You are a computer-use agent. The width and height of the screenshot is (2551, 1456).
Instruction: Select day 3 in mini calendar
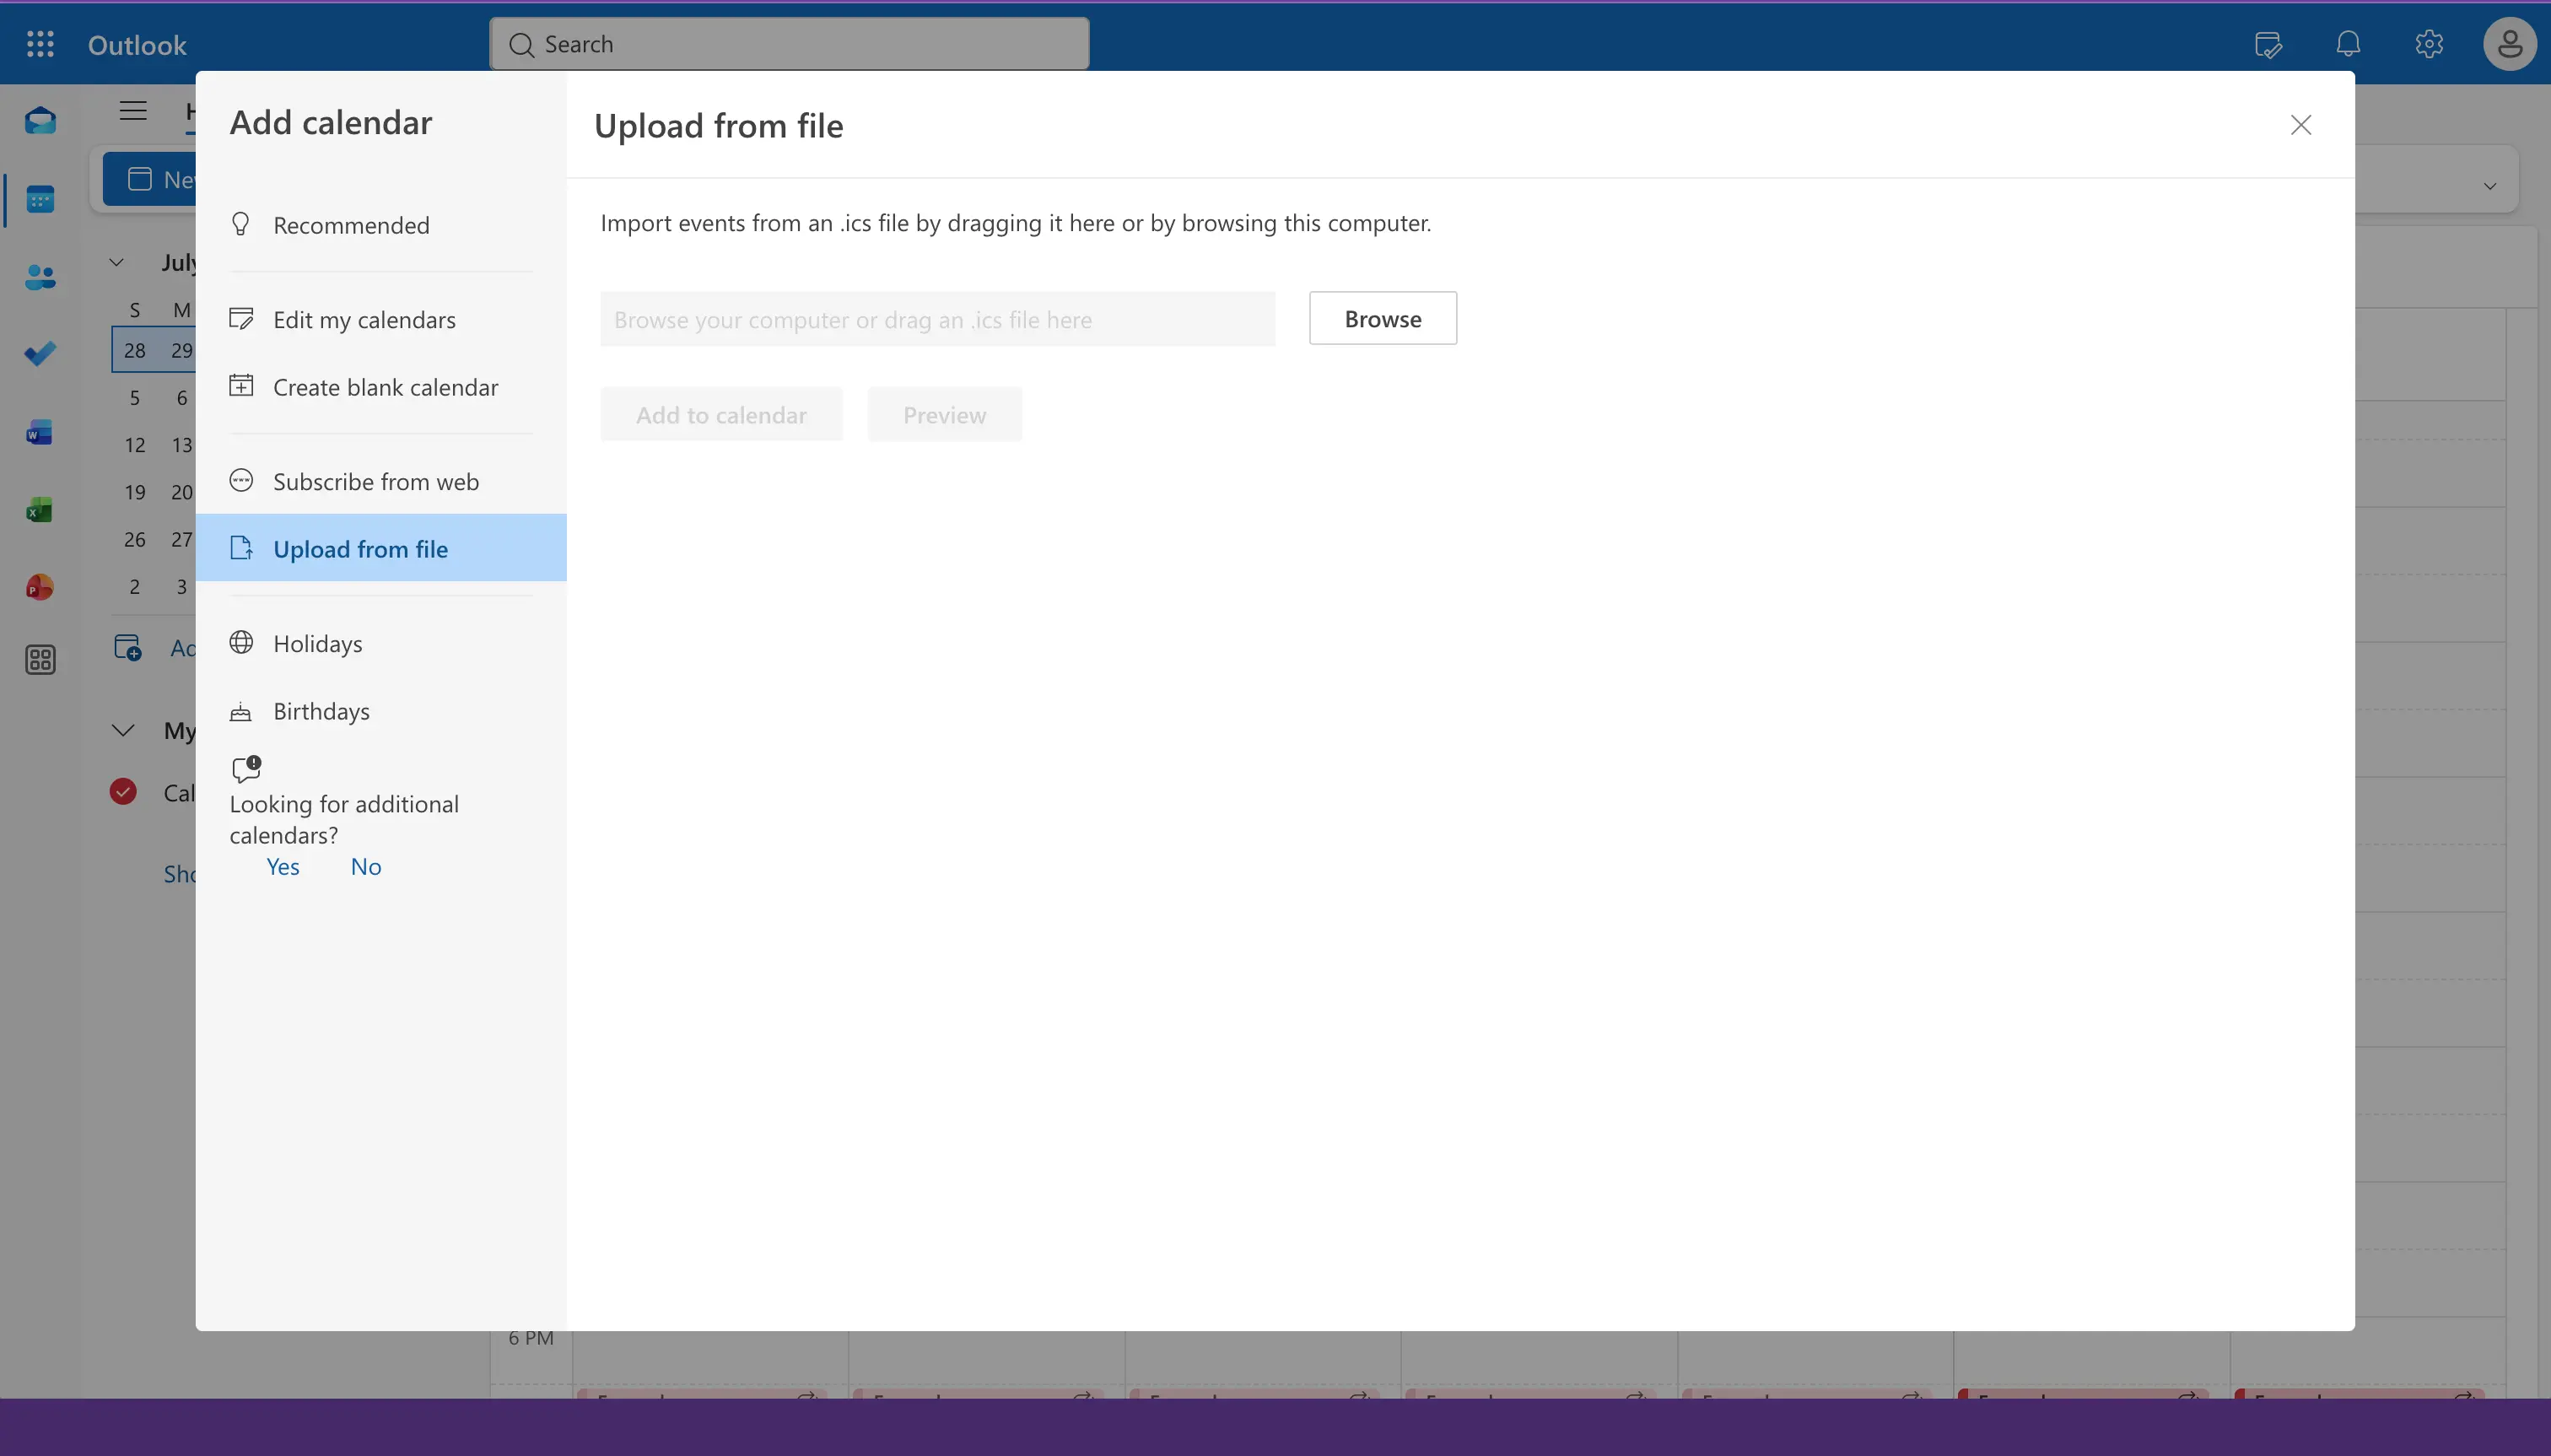tap(182, 587)
